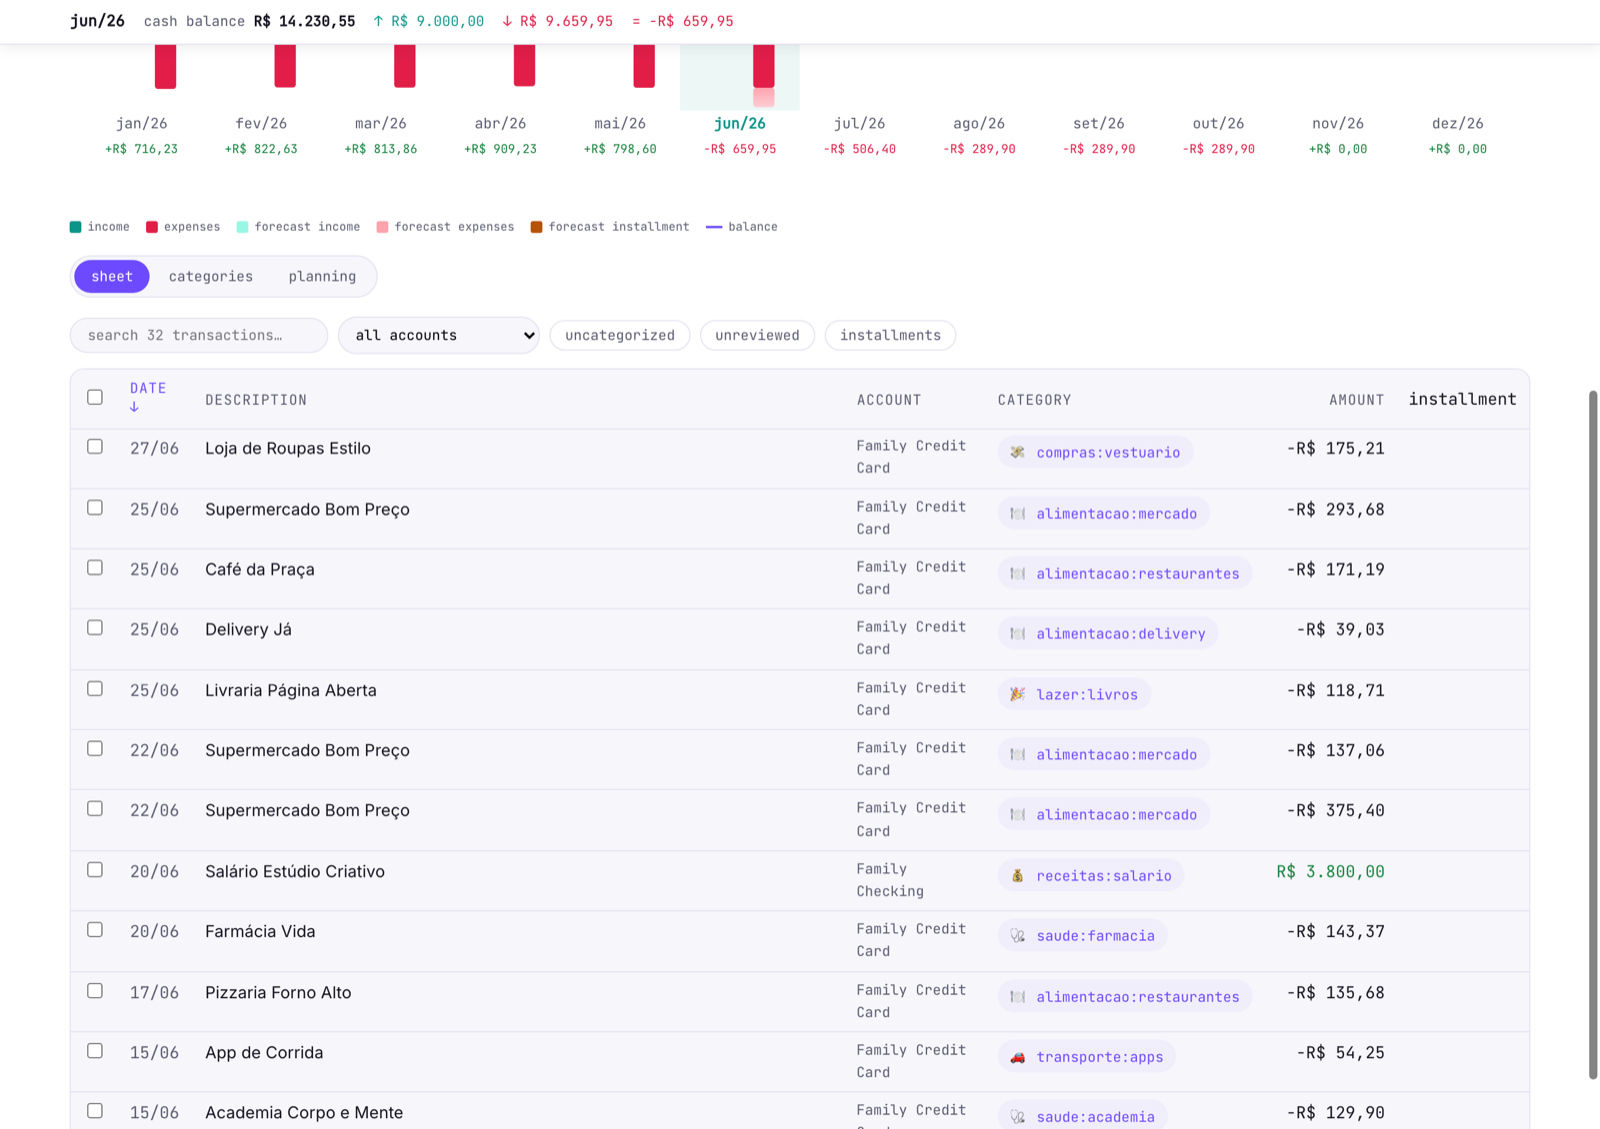The height and width of the screenshot is (1129, 1600).
Task: Click the saude:farmacia stethoscope icon
Action: click(1017, 936)
